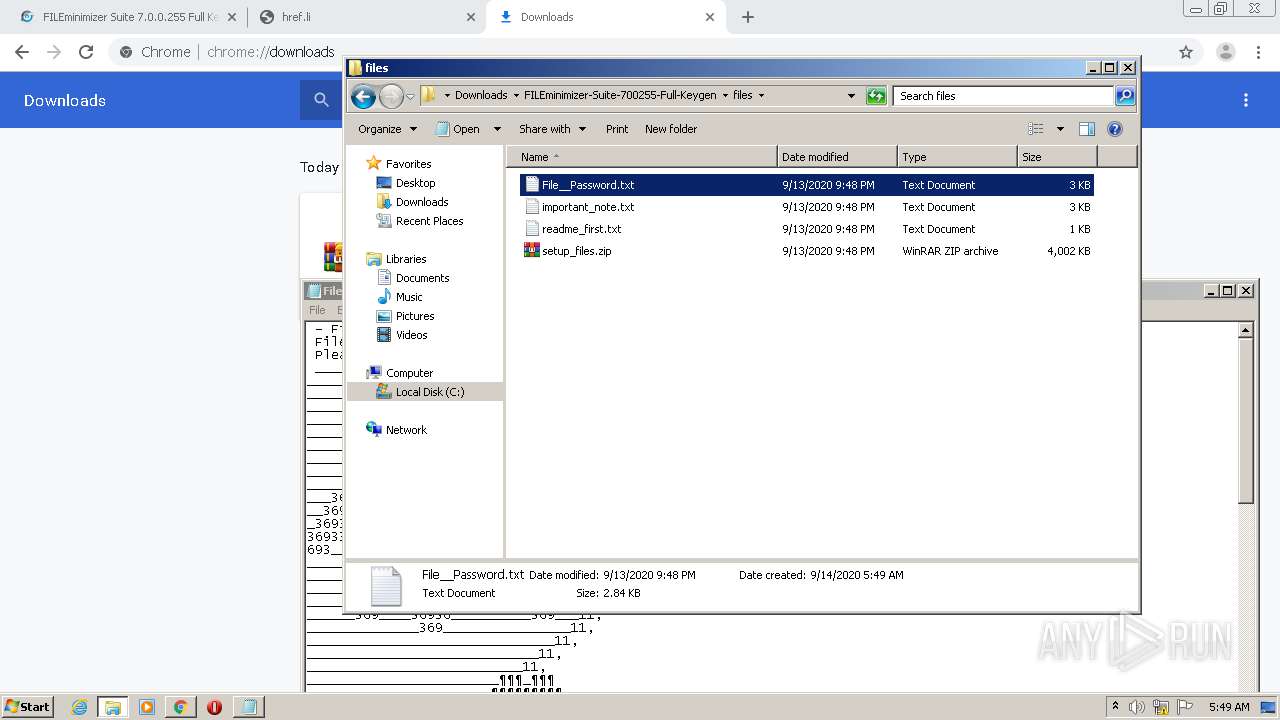
Task: Click Print in Explorer toolbar
Action: (x=617, y=129)
